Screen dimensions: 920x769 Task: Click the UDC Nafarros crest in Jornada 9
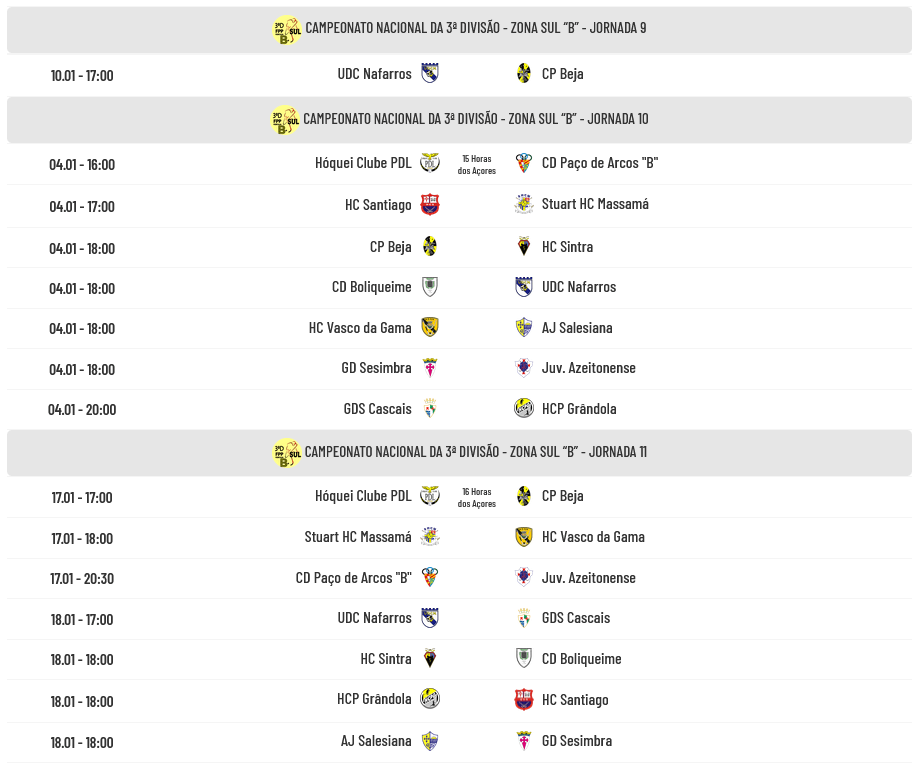[x=430, y=73]
